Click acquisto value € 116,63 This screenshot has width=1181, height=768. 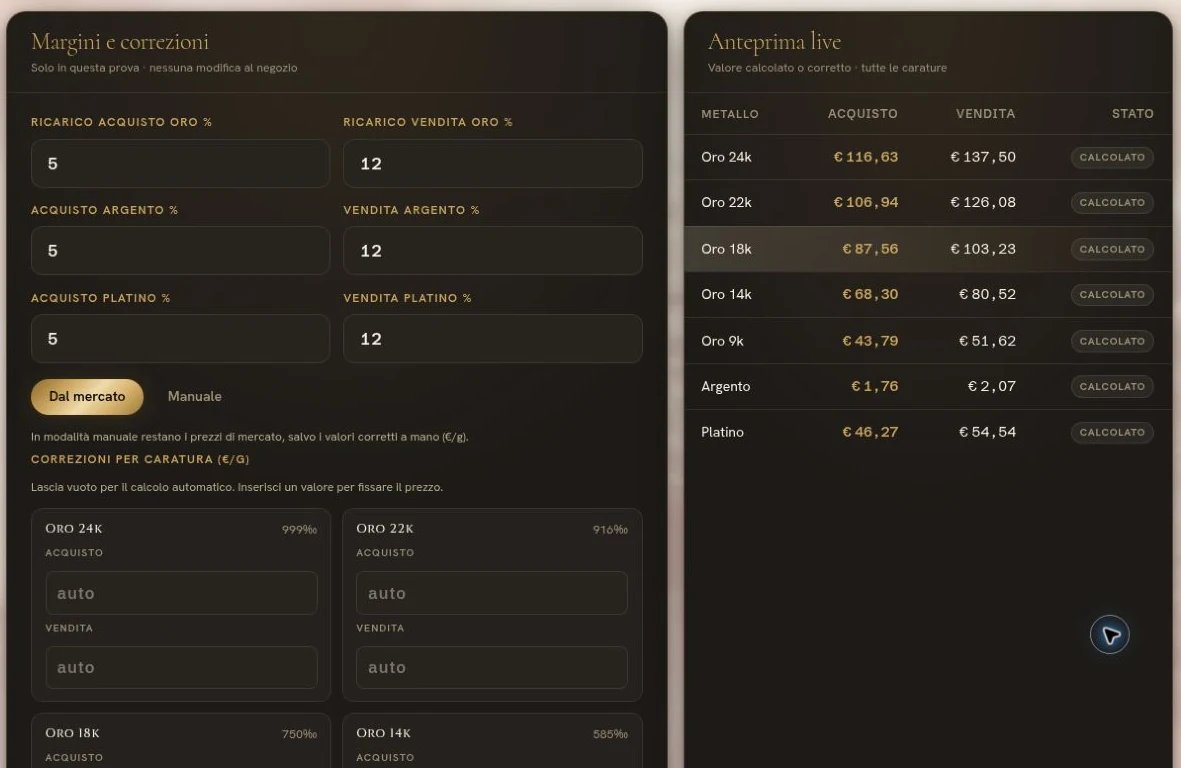tap(865, 157)
